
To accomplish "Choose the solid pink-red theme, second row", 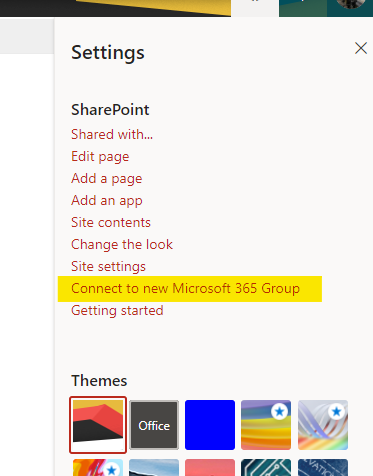I will point(210,468).
